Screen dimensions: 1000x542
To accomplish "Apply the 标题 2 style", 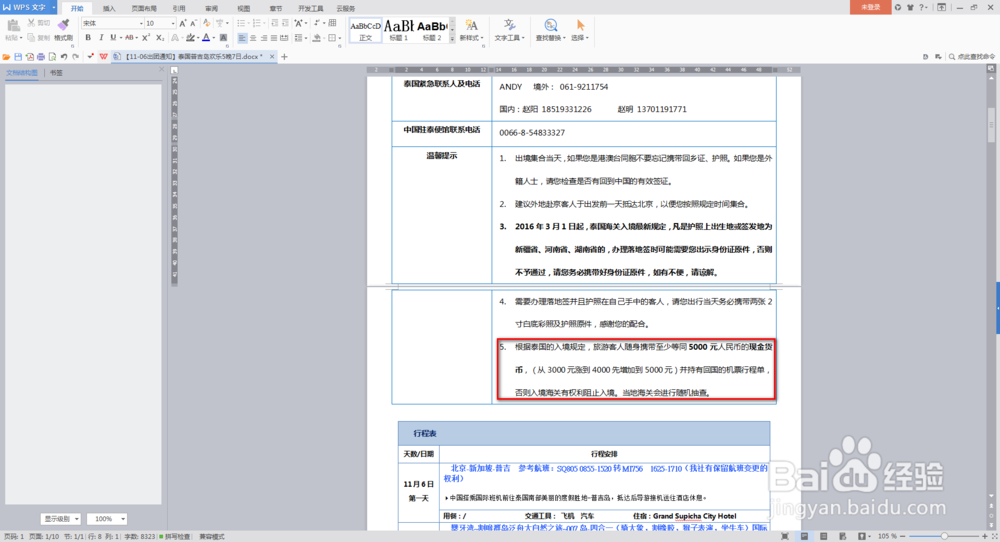I will point(432,30).
